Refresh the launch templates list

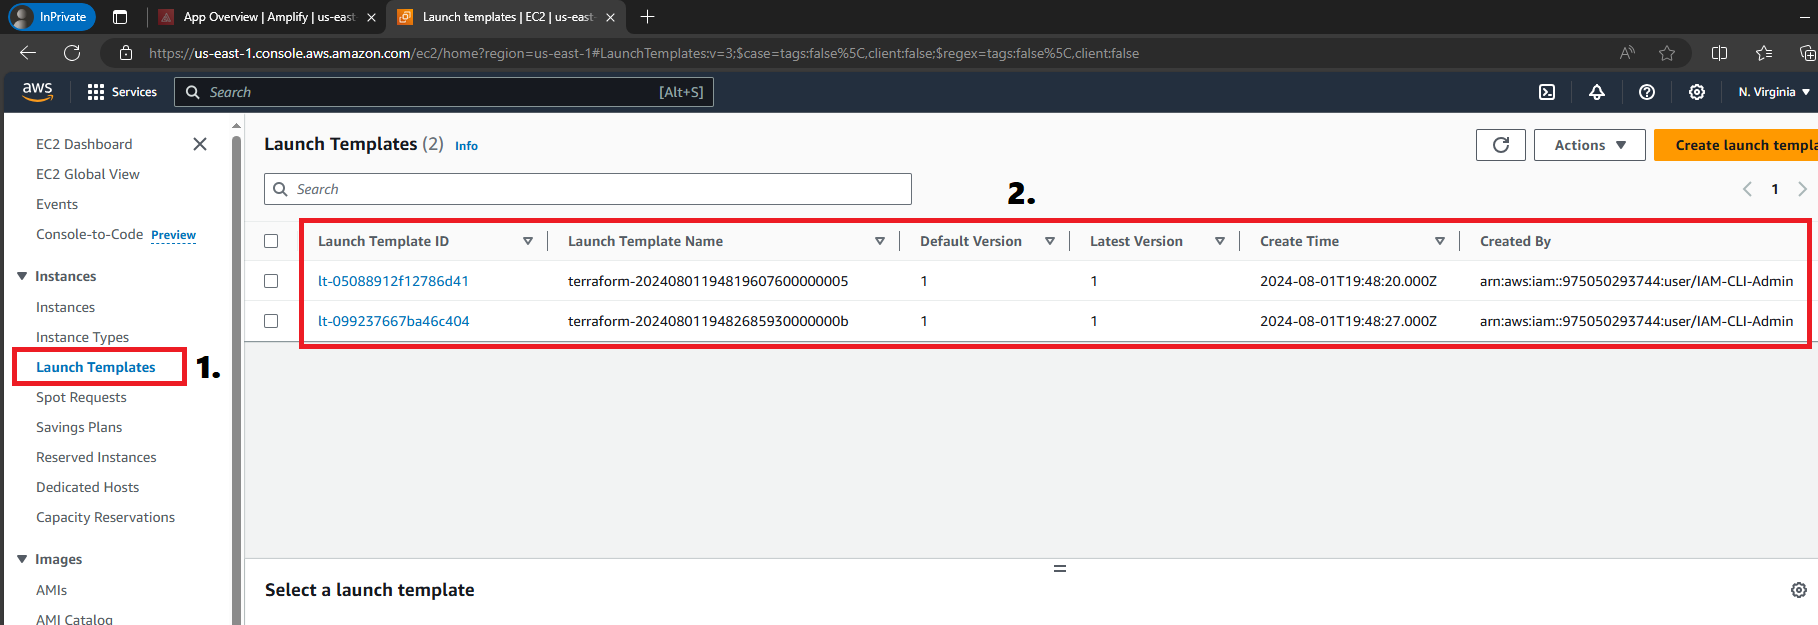pos(1501,145)
